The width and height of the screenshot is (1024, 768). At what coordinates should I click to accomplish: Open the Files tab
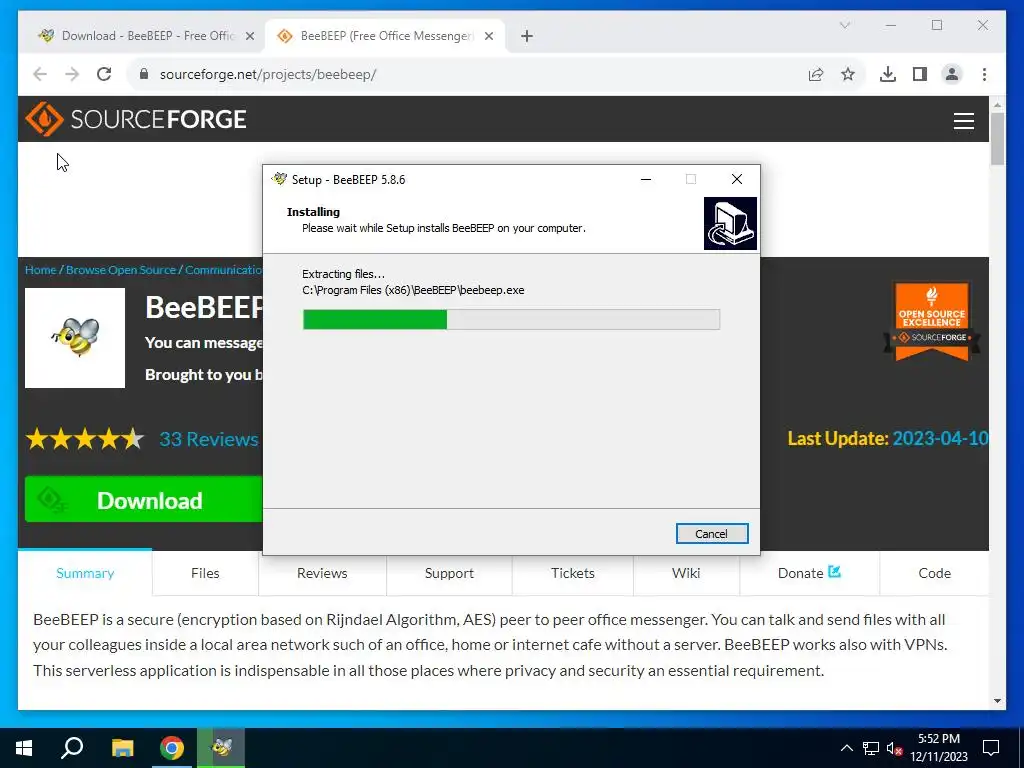click(x=205, y=573)
